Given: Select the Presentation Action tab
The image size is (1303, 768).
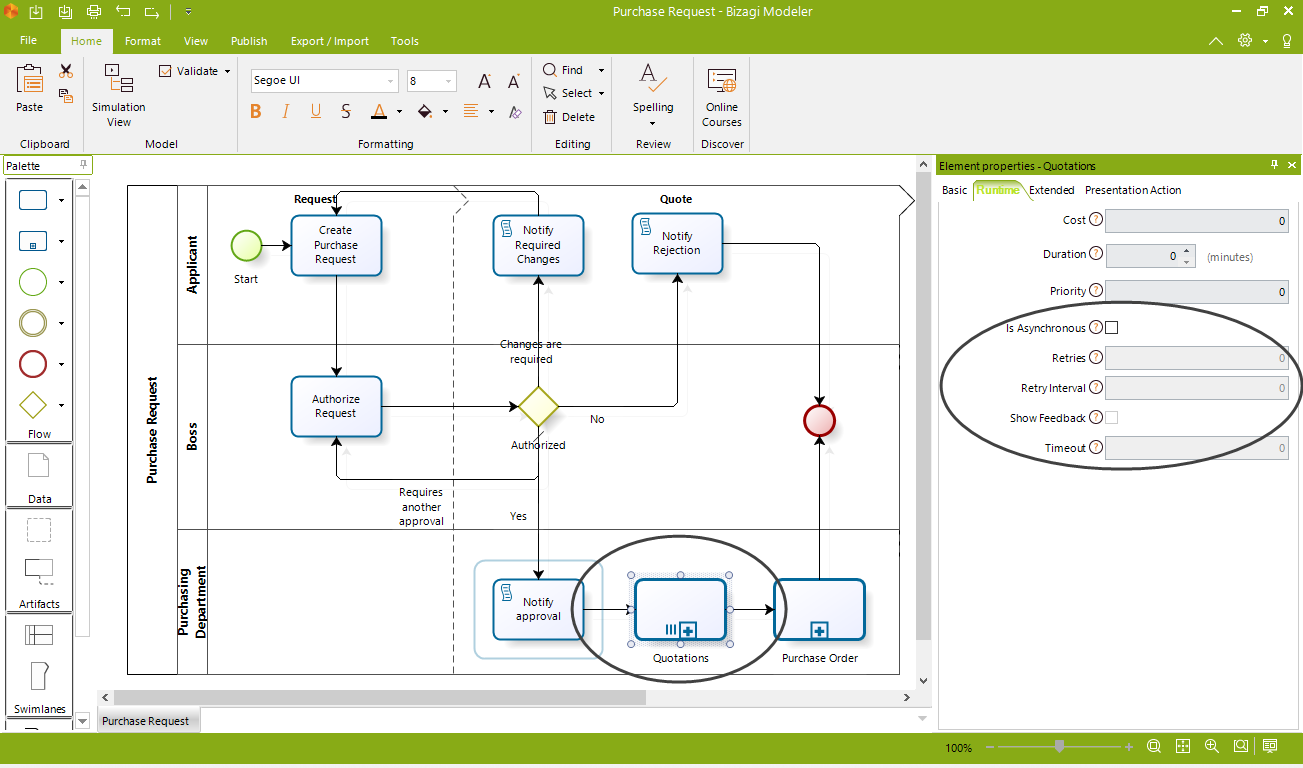Looking at the screenshot, I should [1133, 190].
